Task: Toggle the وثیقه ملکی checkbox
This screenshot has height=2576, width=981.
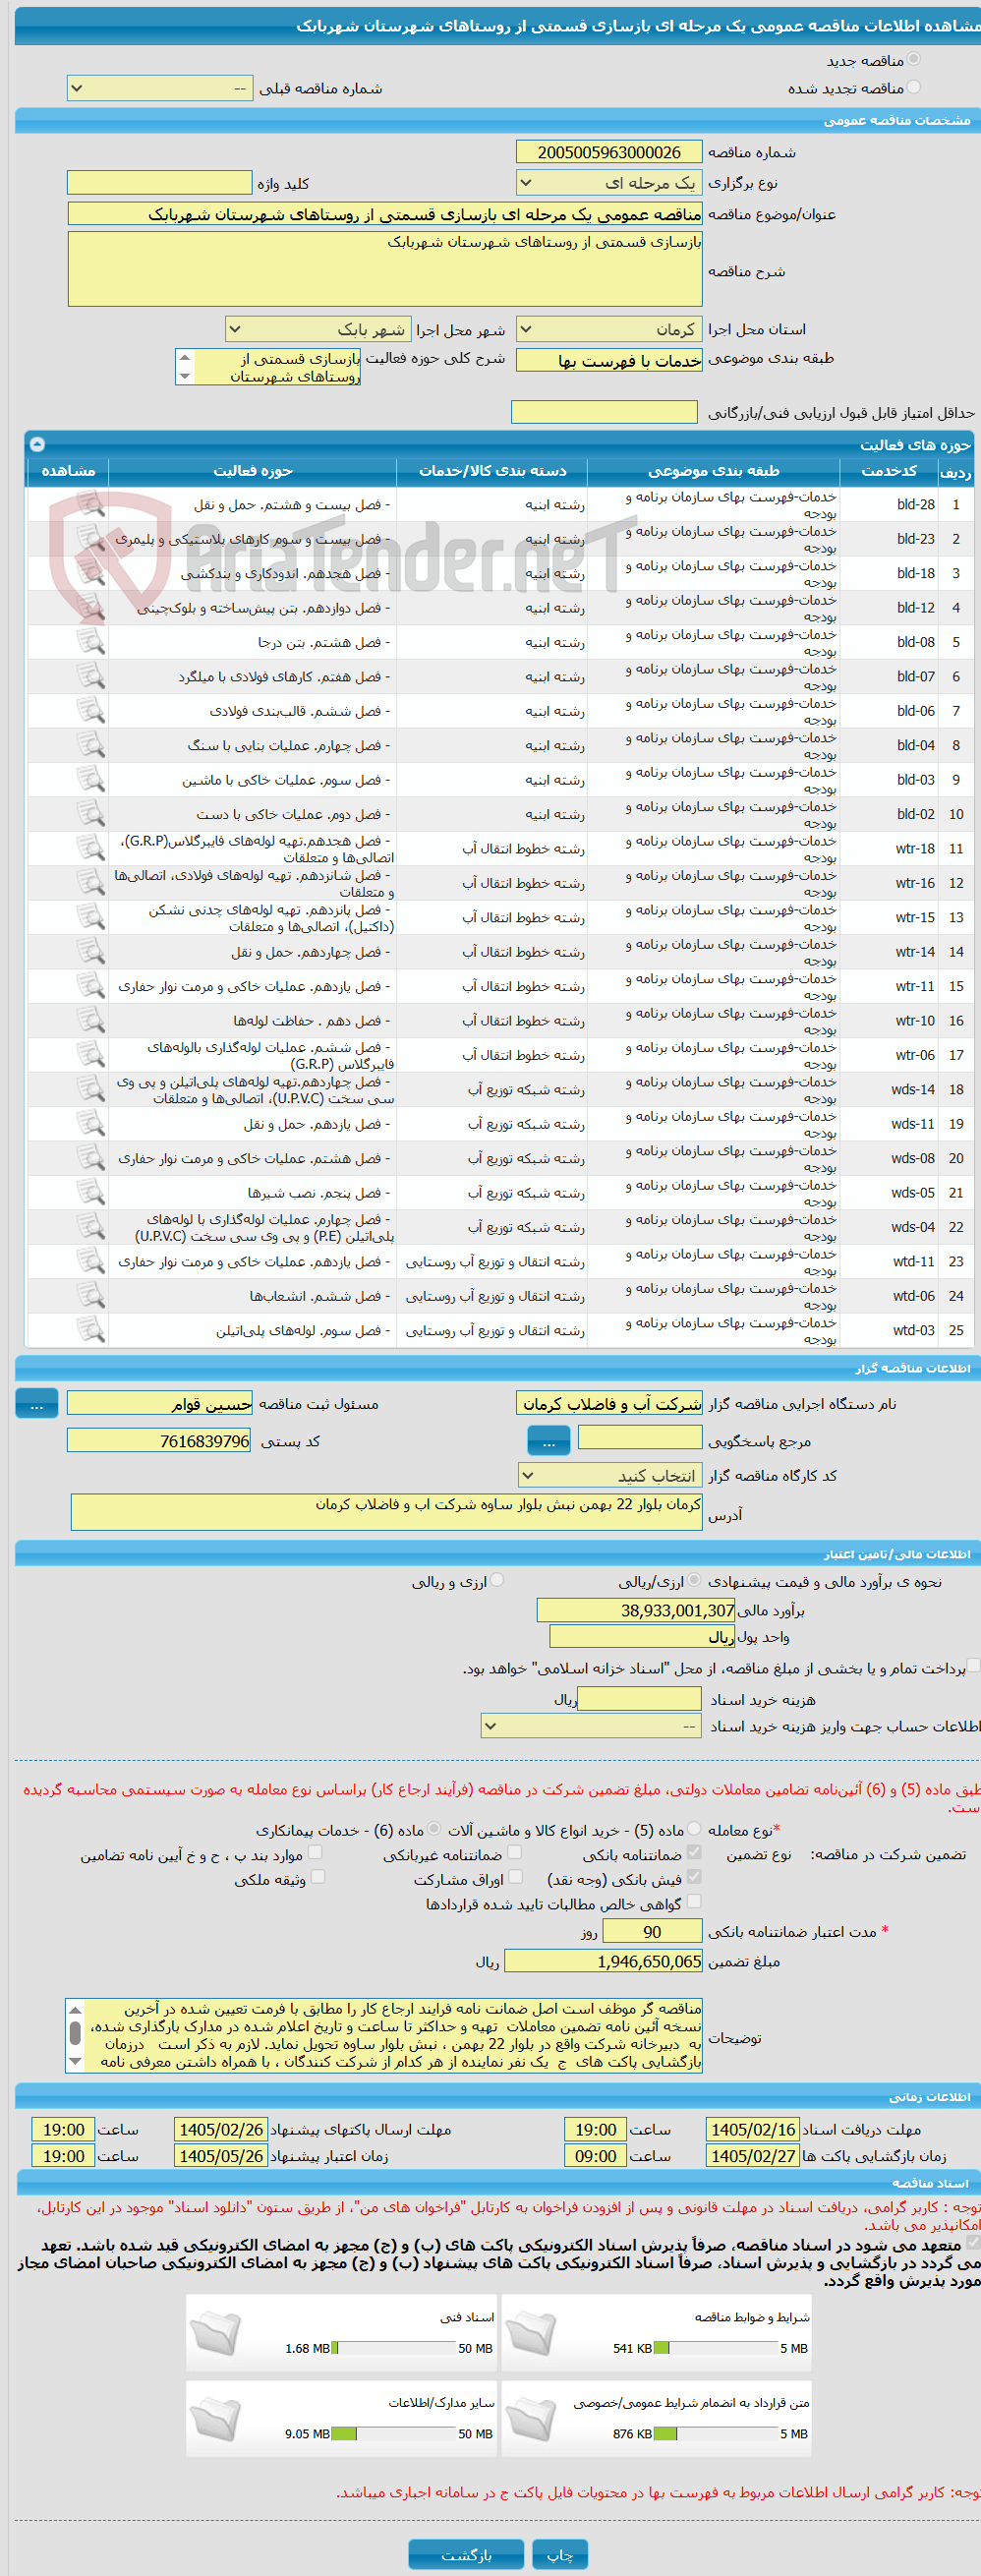Action: pos(318,1877)
